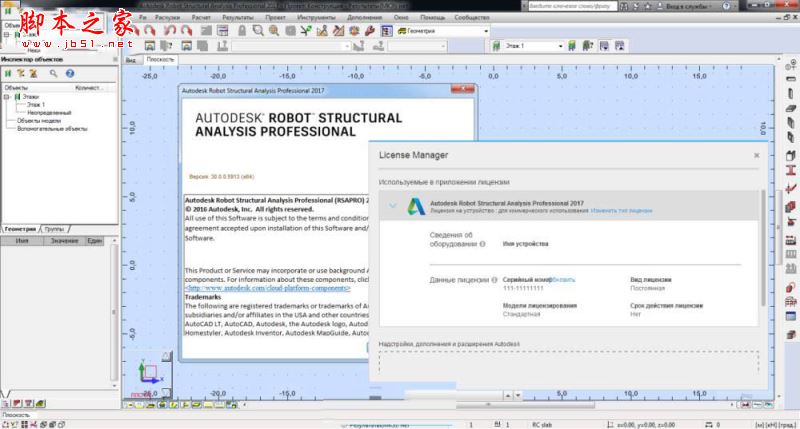Click the Значение column header
Screen dimensions: 800x429
click(x=64, y=241)
